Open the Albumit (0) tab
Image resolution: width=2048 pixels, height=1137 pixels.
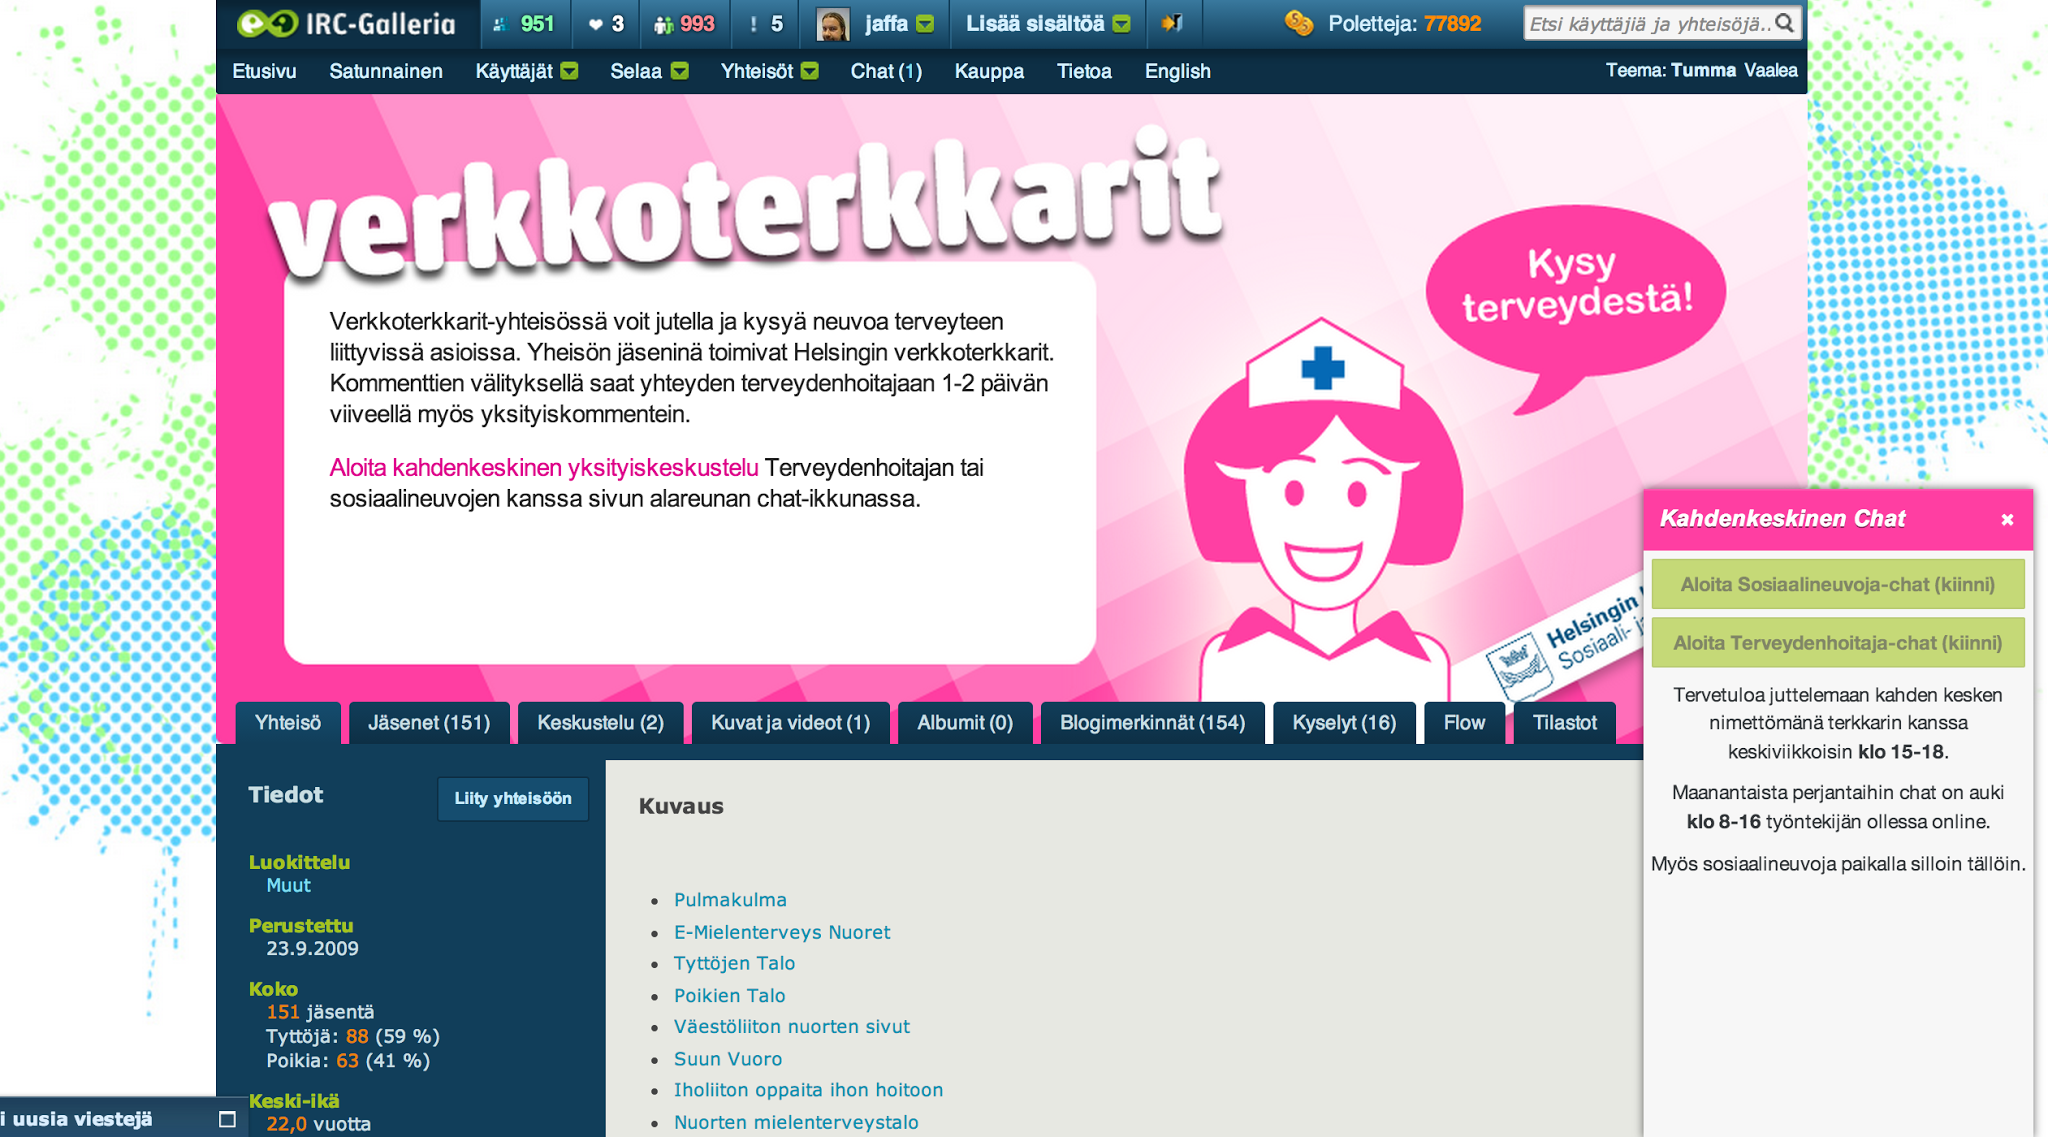click(965, 723)
